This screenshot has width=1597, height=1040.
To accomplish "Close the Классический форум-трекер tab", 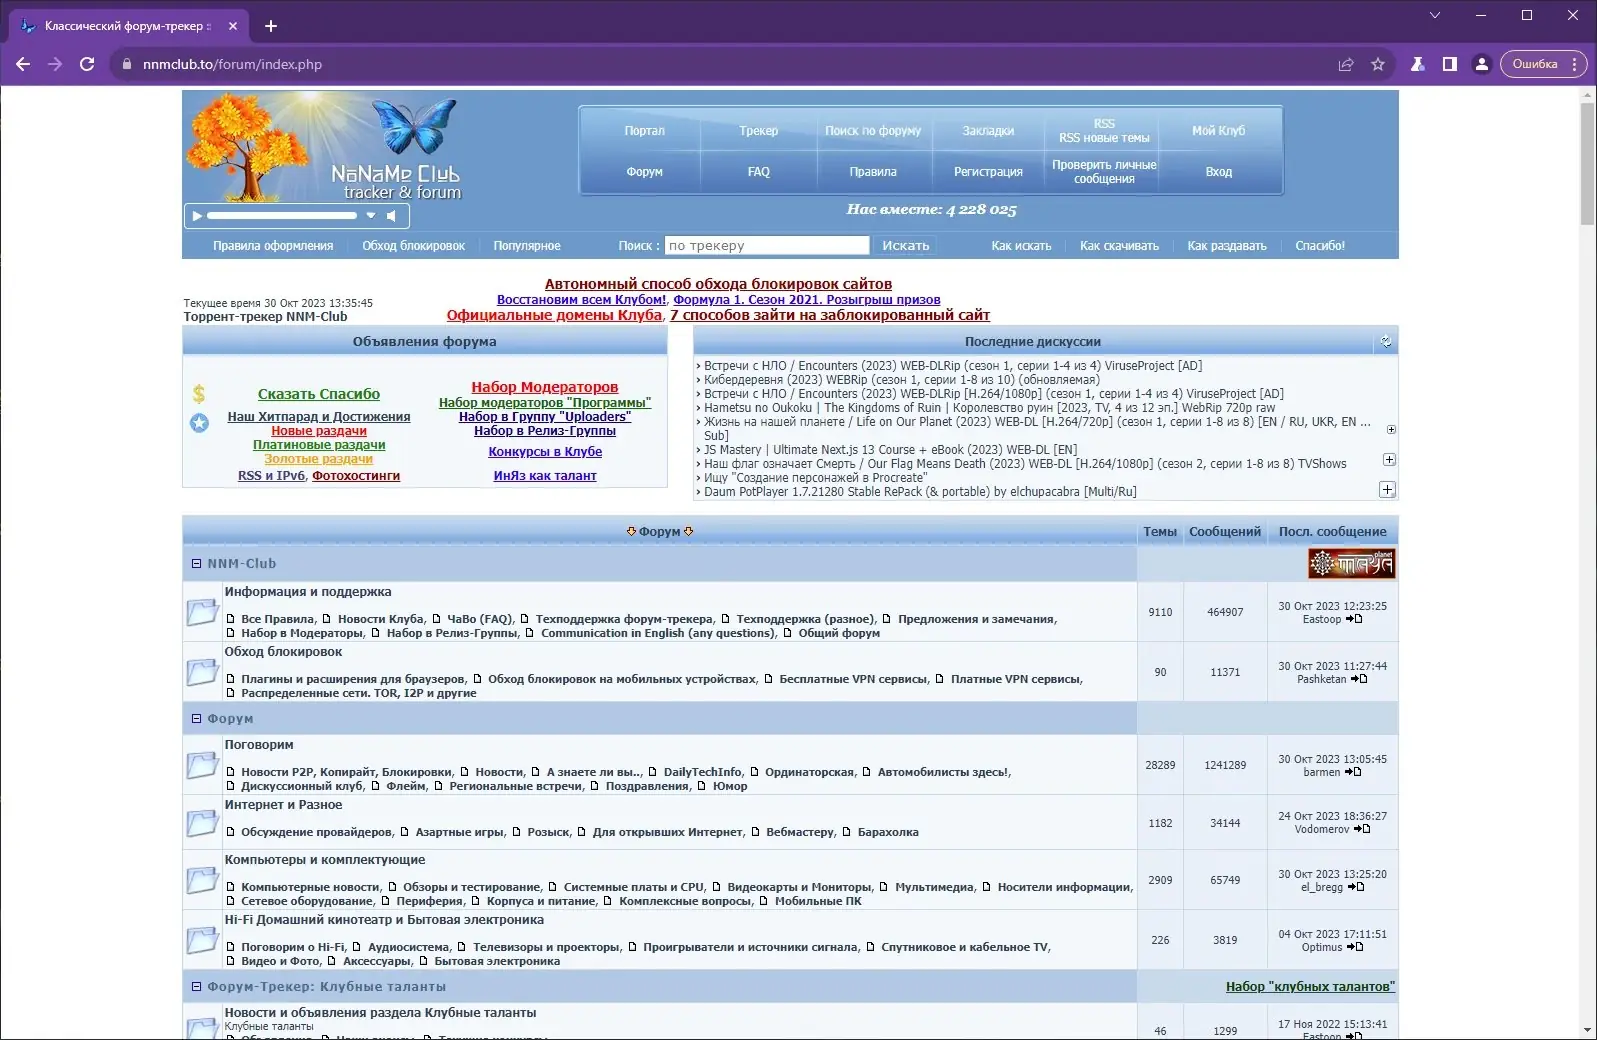I will [233, 26].
